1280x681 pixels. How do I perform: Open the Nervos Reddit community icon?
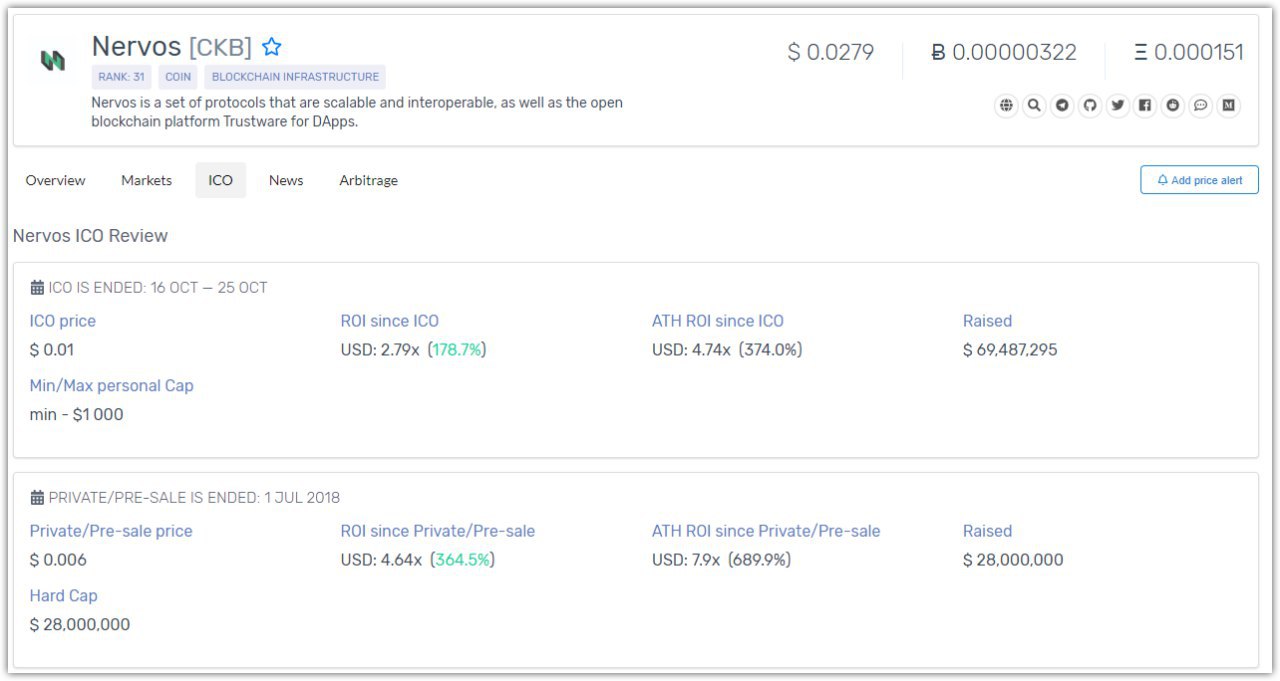point(1173,105)
